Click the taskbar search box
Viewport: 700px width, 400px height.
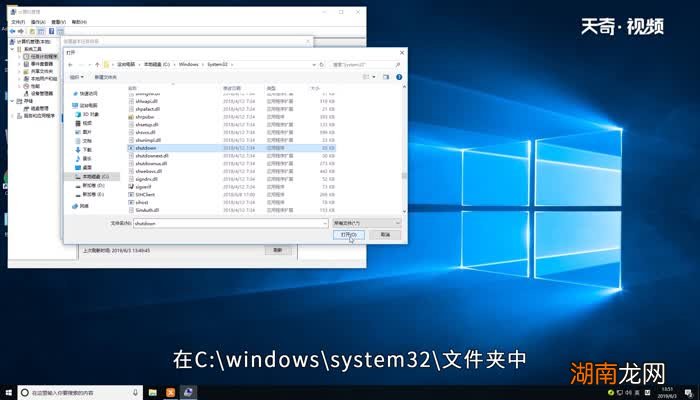pyautogui.click(x=80, y=392)
